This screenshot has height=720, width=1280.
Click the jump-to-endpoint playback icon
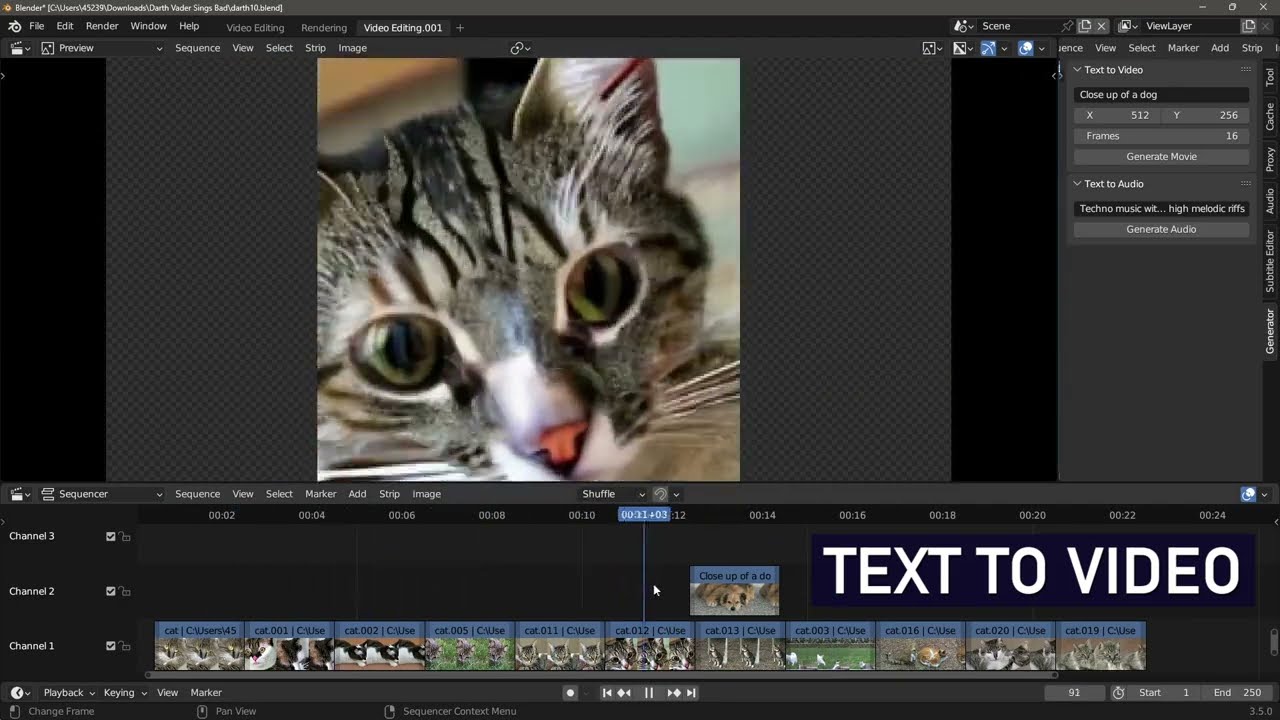[x=691, y=692]
